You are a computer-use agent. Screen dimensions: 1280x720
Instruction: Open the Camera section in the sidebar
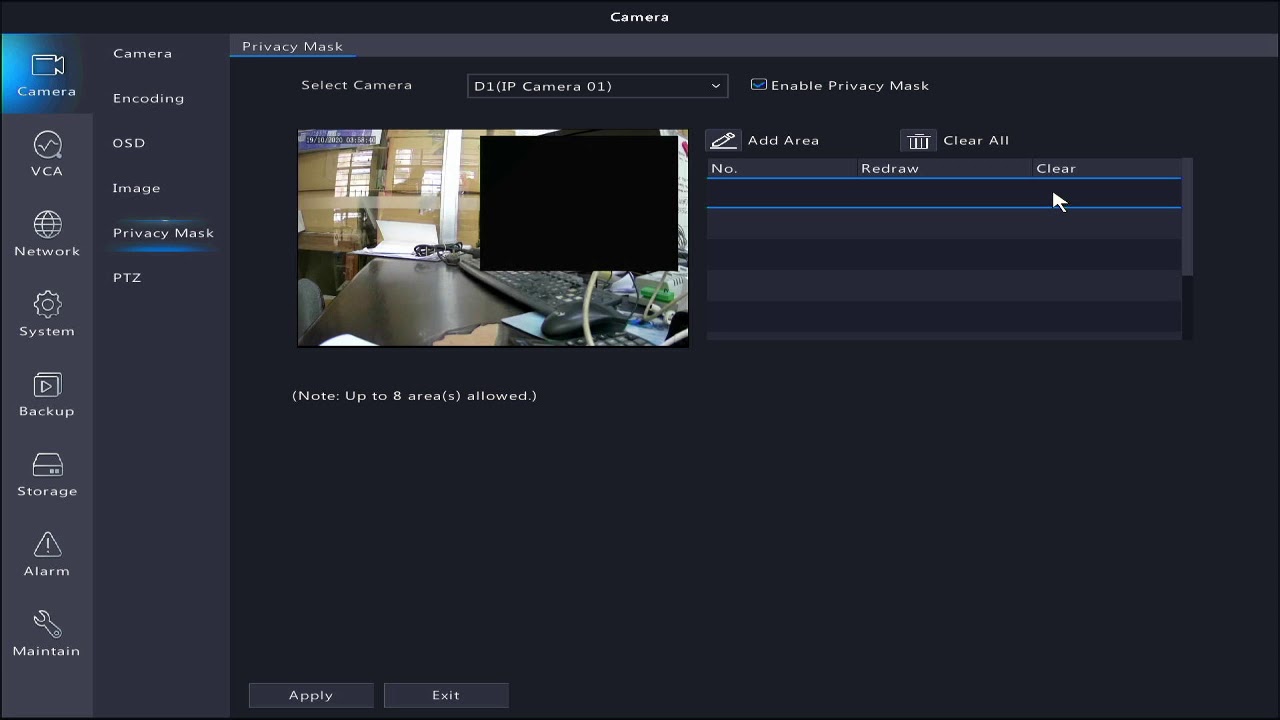[46, 75]
